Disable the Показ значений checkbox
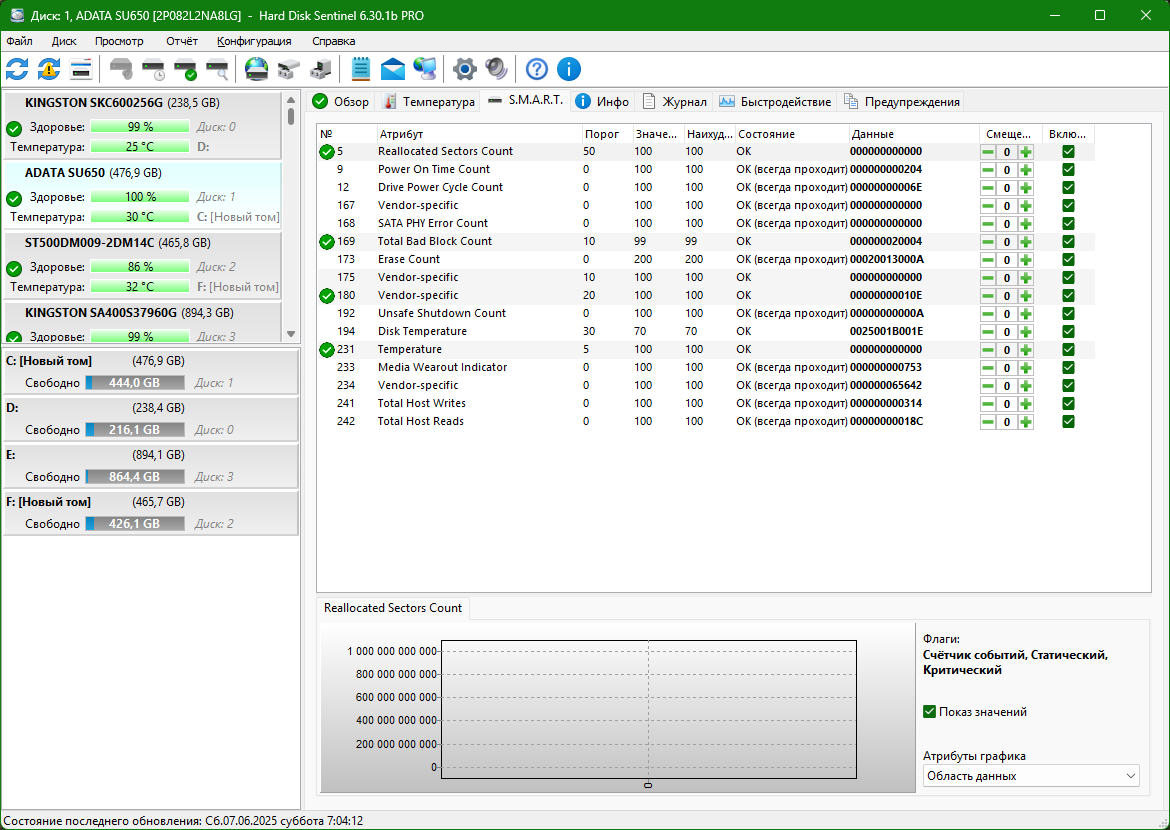Image resolution: width=1170 pixels, height=830 pixels. click(929, 711)
